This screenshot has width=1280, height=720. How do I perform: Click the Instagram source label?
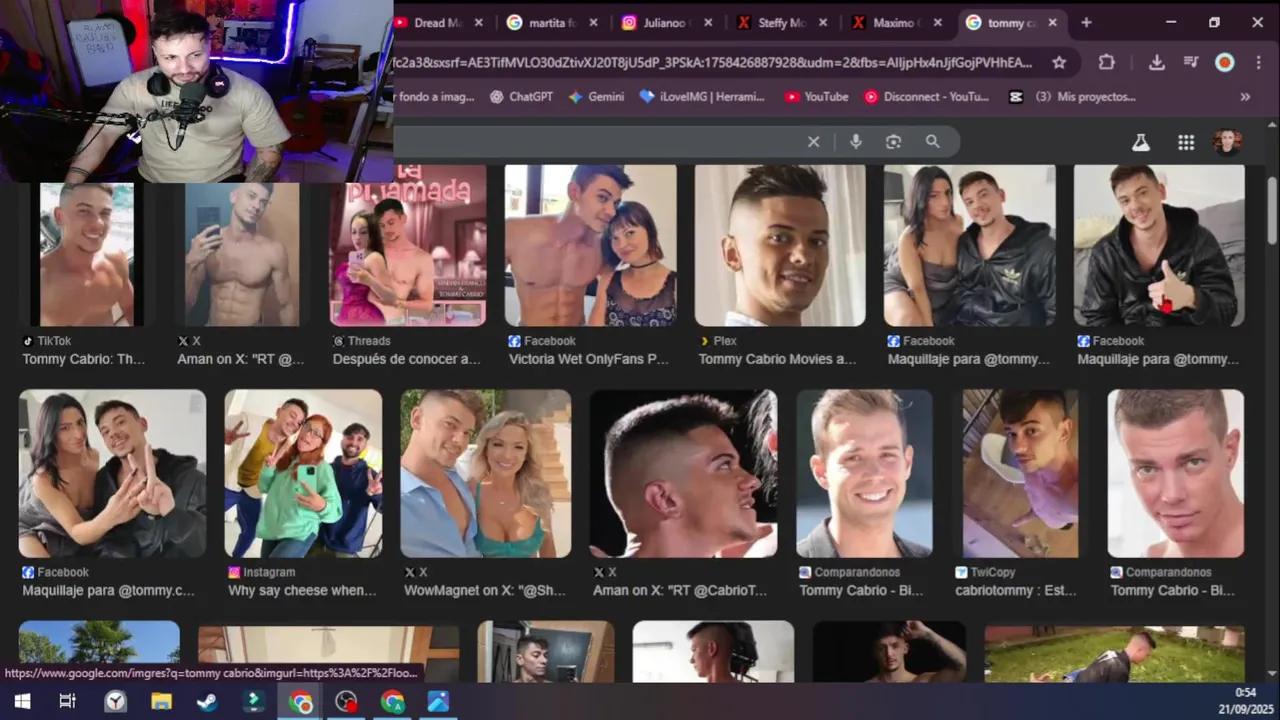[261, 572]
